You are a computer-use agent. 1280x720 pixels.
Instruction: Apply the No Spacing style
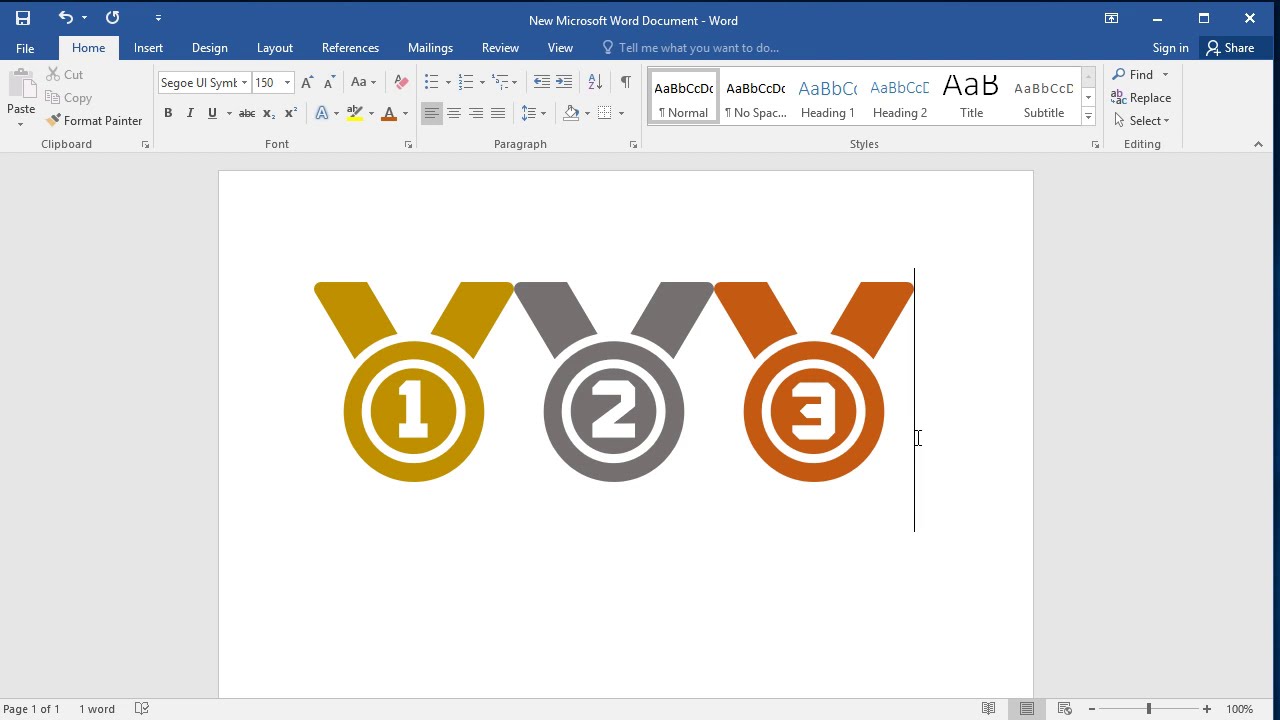coord(756,97)
